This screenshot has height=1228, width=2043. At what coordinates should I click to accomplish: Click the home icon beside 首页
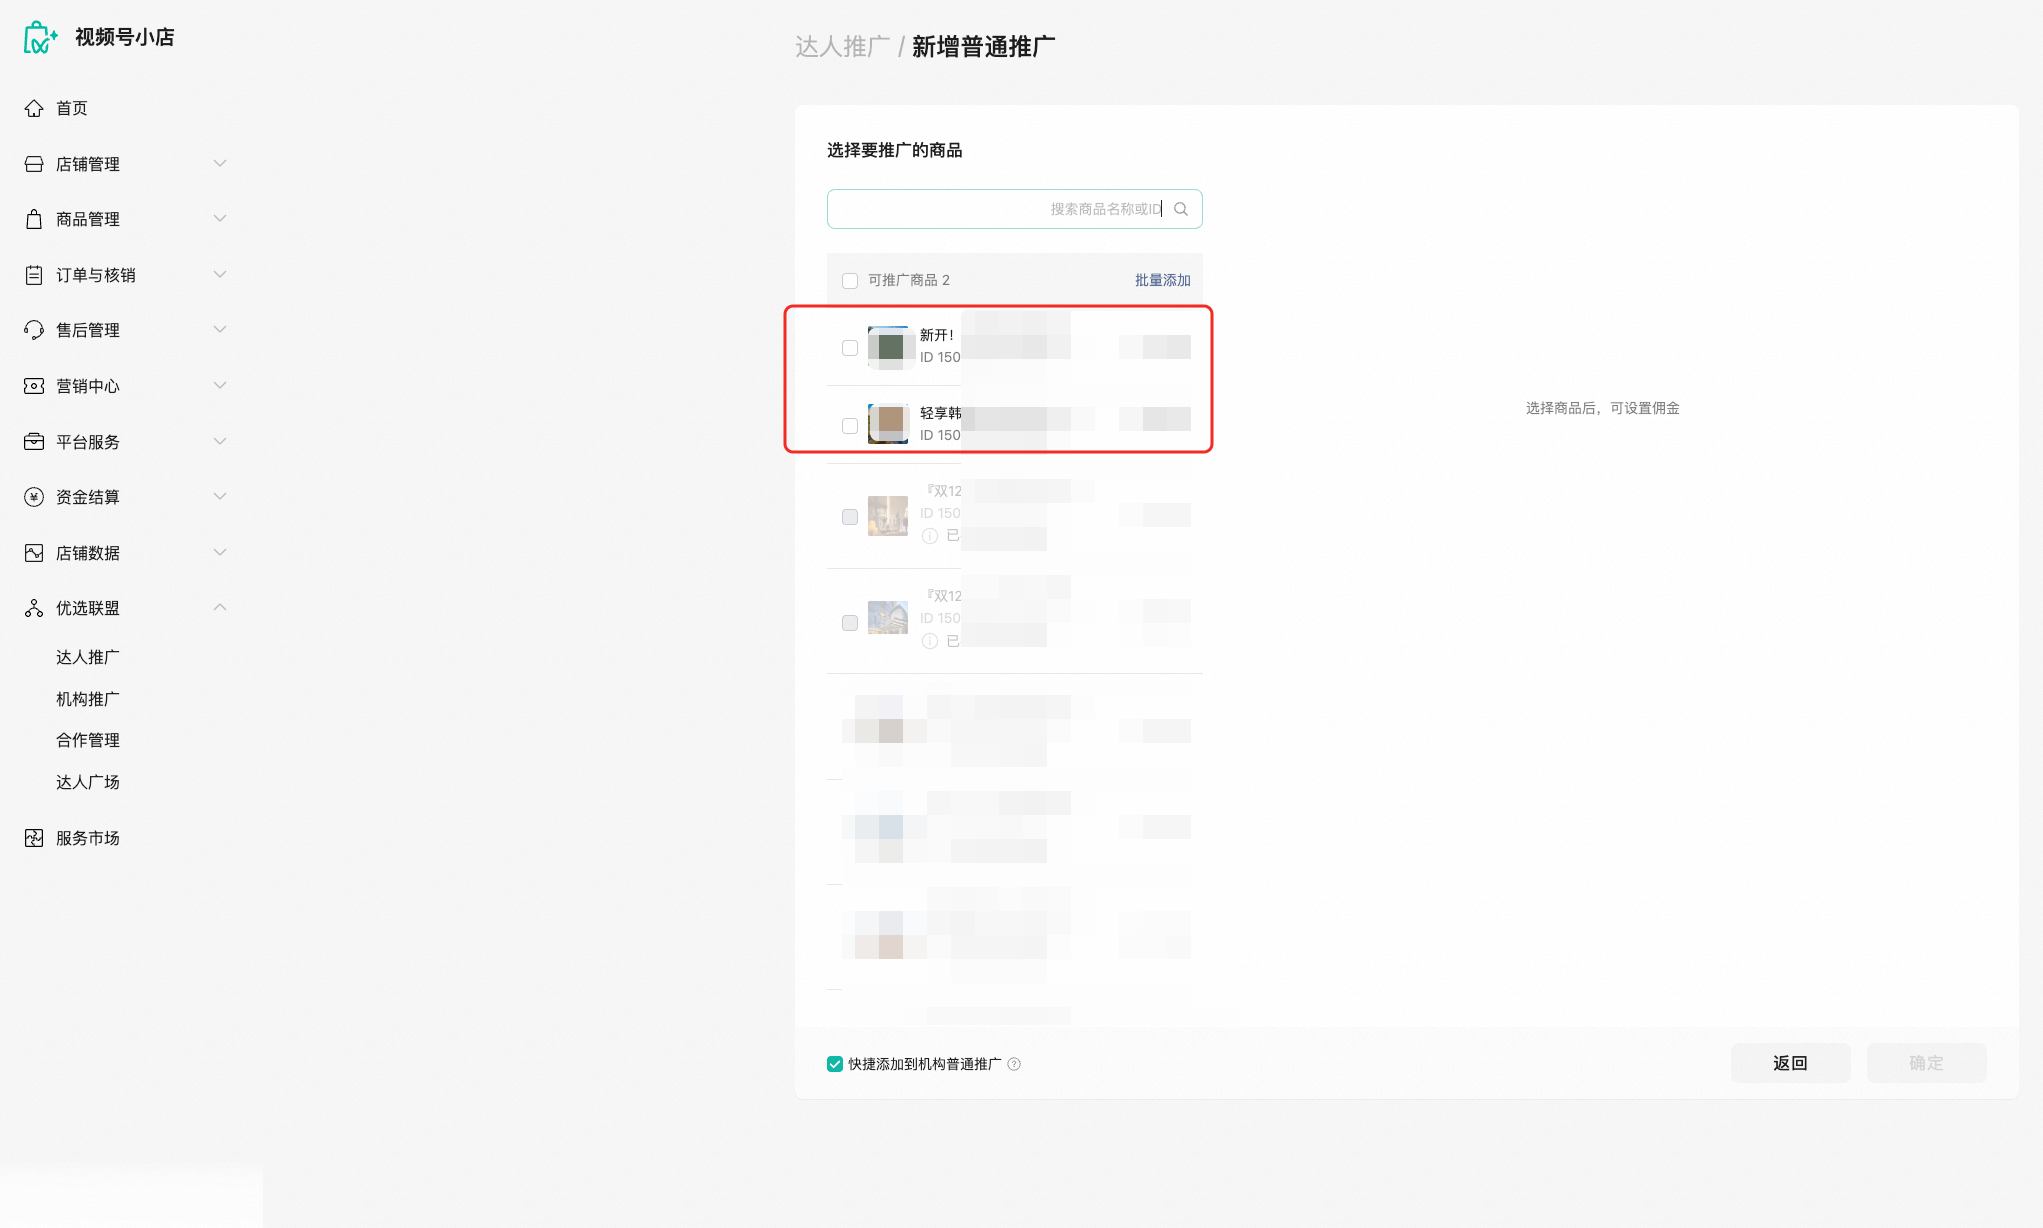(x=34, y=108)
